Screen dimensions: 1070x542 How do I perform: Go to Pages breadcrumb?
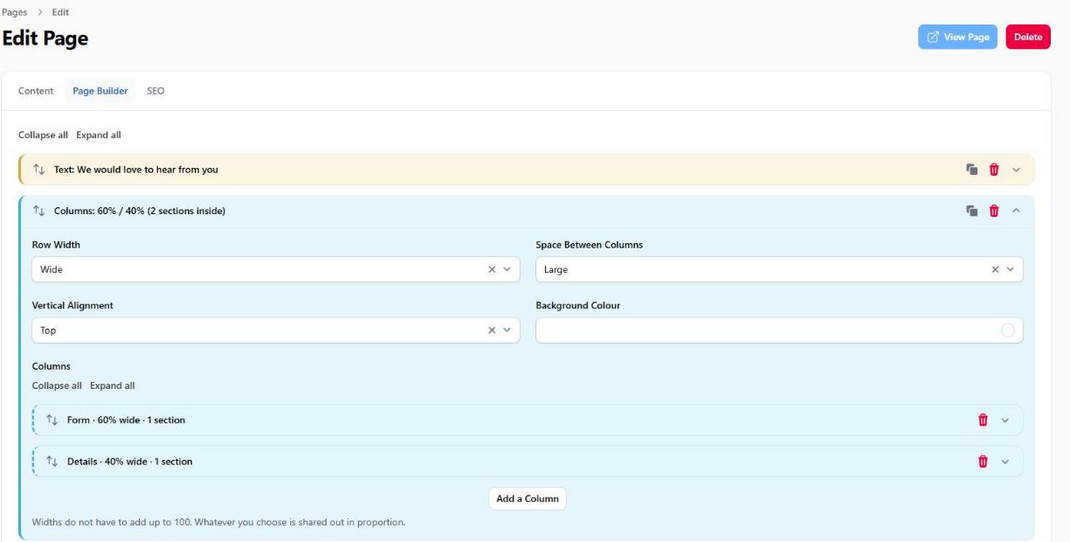[14, 12]
